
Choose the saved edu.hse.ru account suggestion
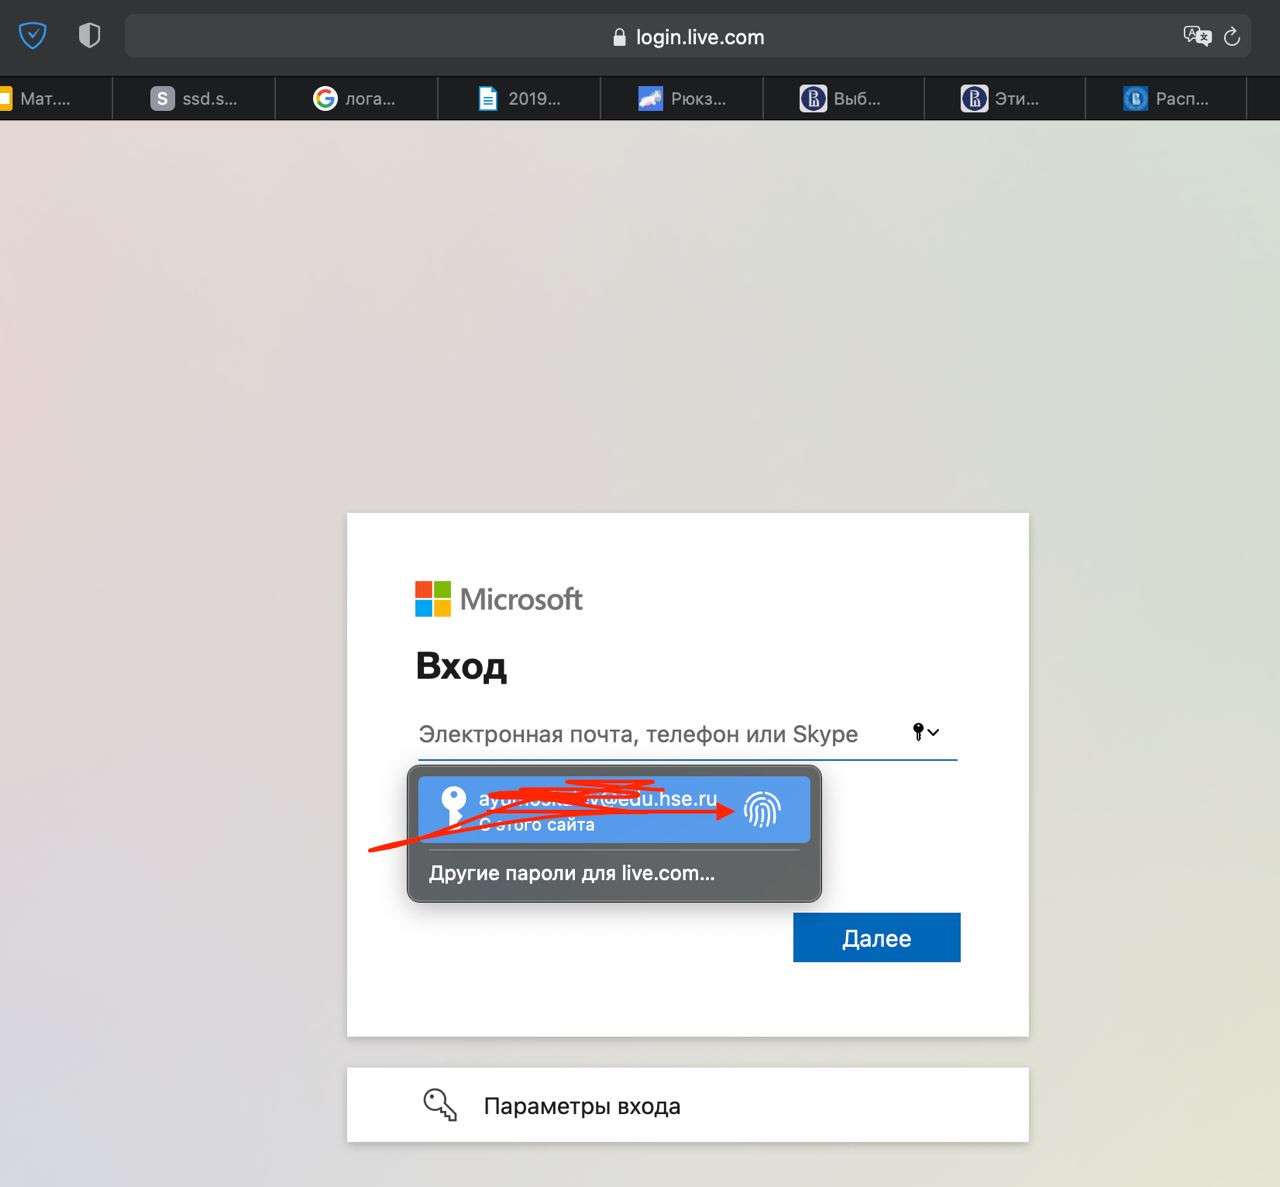pos(614,810)
